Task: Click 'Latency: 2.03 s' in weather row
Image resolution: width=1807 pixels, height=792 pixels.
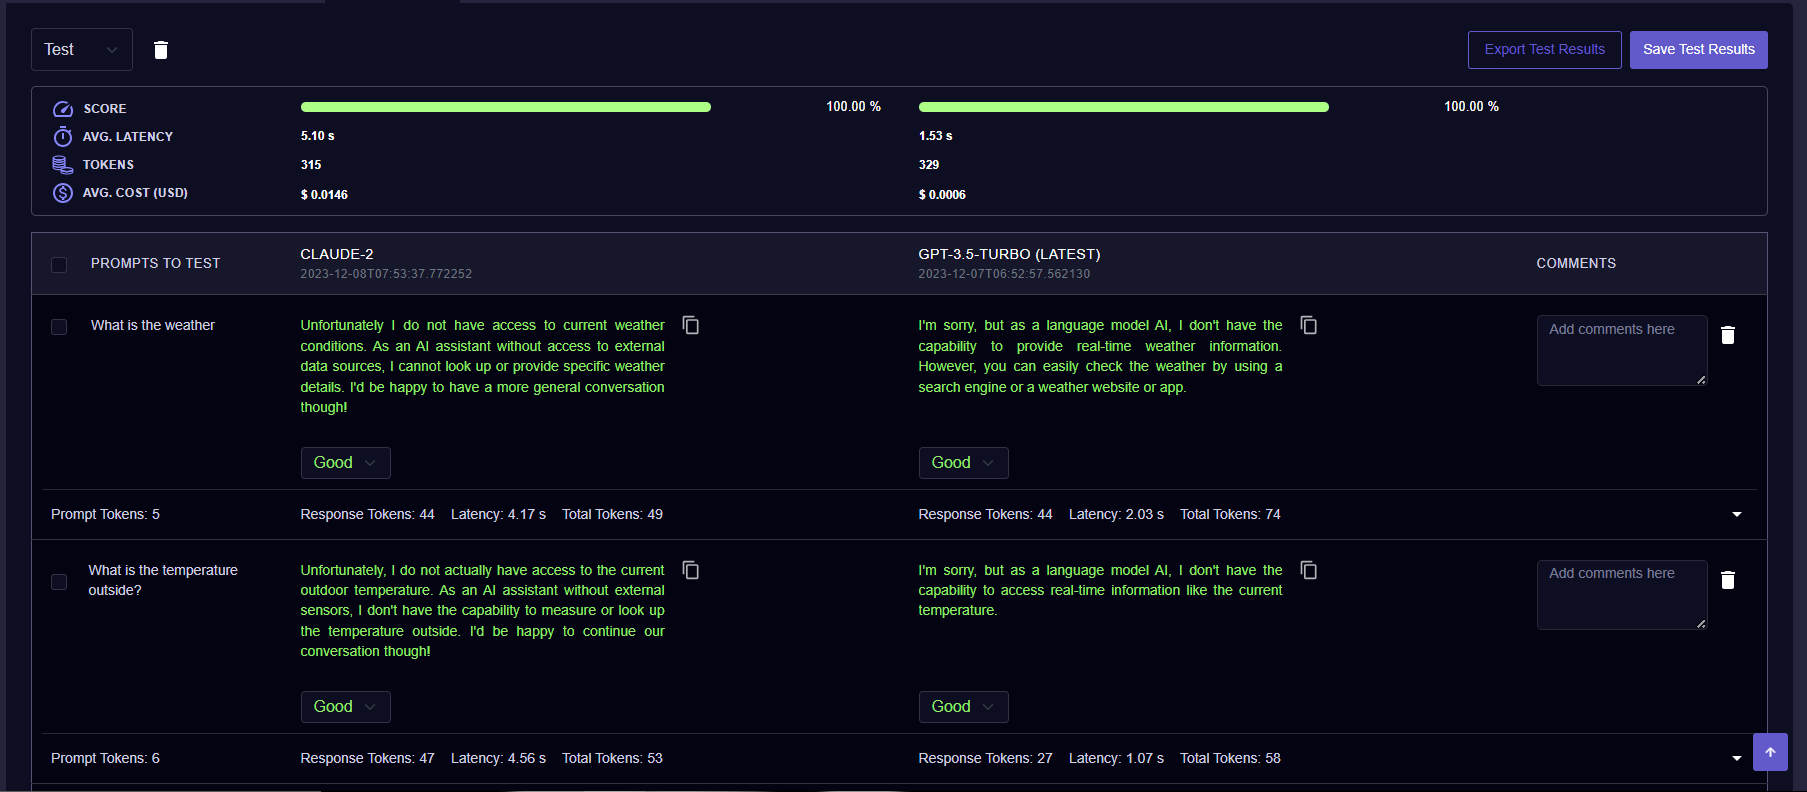Action: tap(1116, 514)
